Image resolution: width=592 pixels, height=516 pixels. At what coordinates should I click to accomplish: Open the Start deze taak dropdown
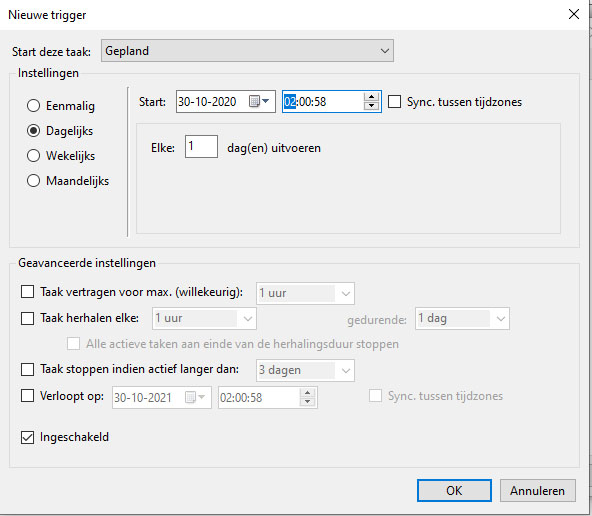[x=247, y=51]
